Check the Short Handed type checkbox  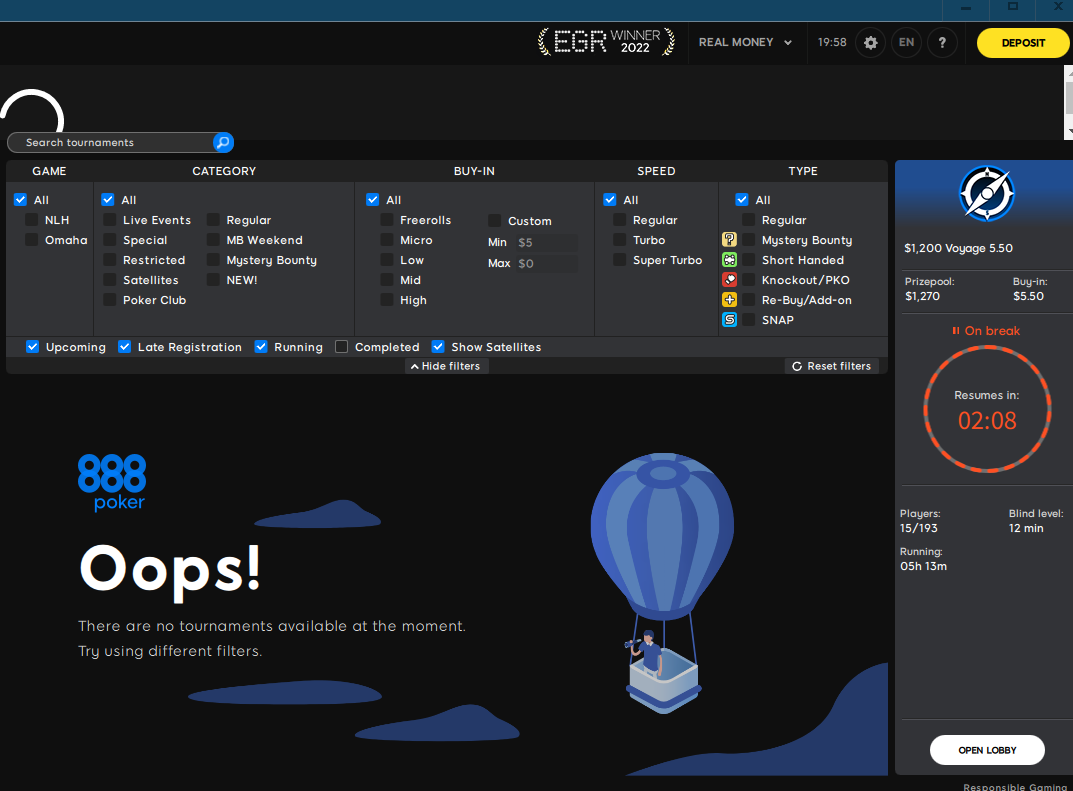tap(749, 260)
